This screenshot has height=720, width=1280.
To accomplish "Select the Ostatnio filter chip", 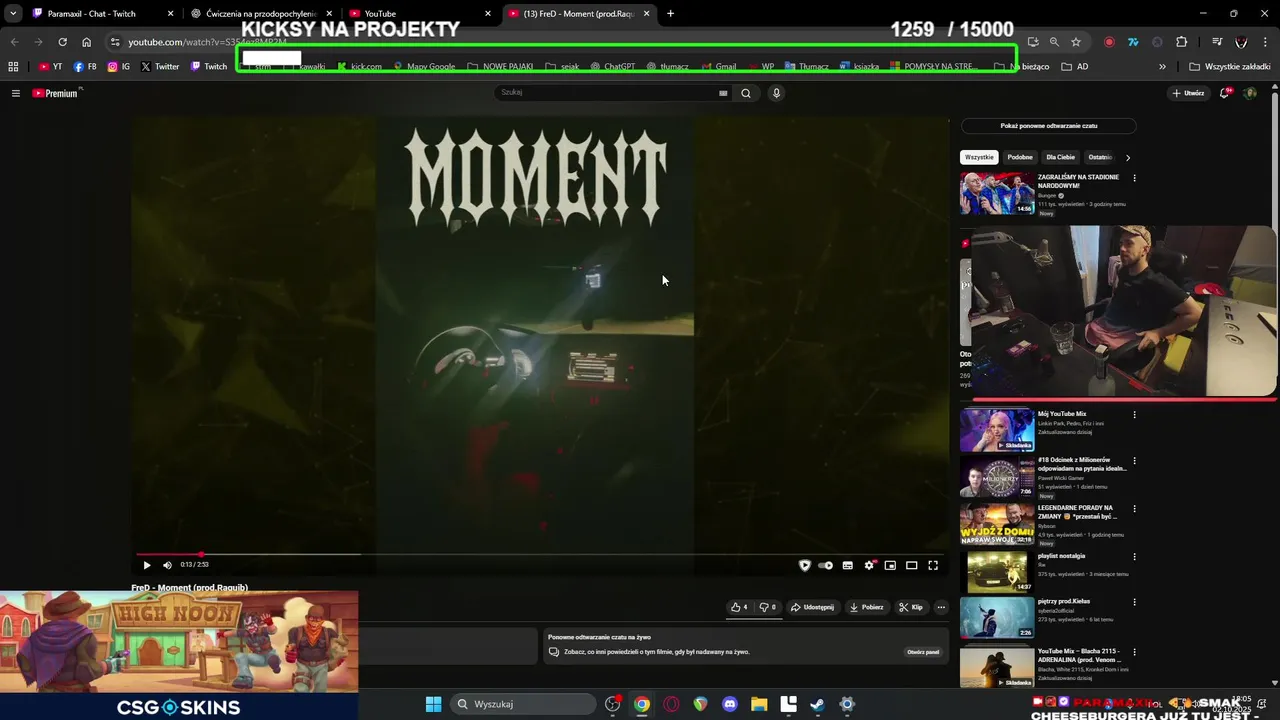I will (x=1100, y=157).
